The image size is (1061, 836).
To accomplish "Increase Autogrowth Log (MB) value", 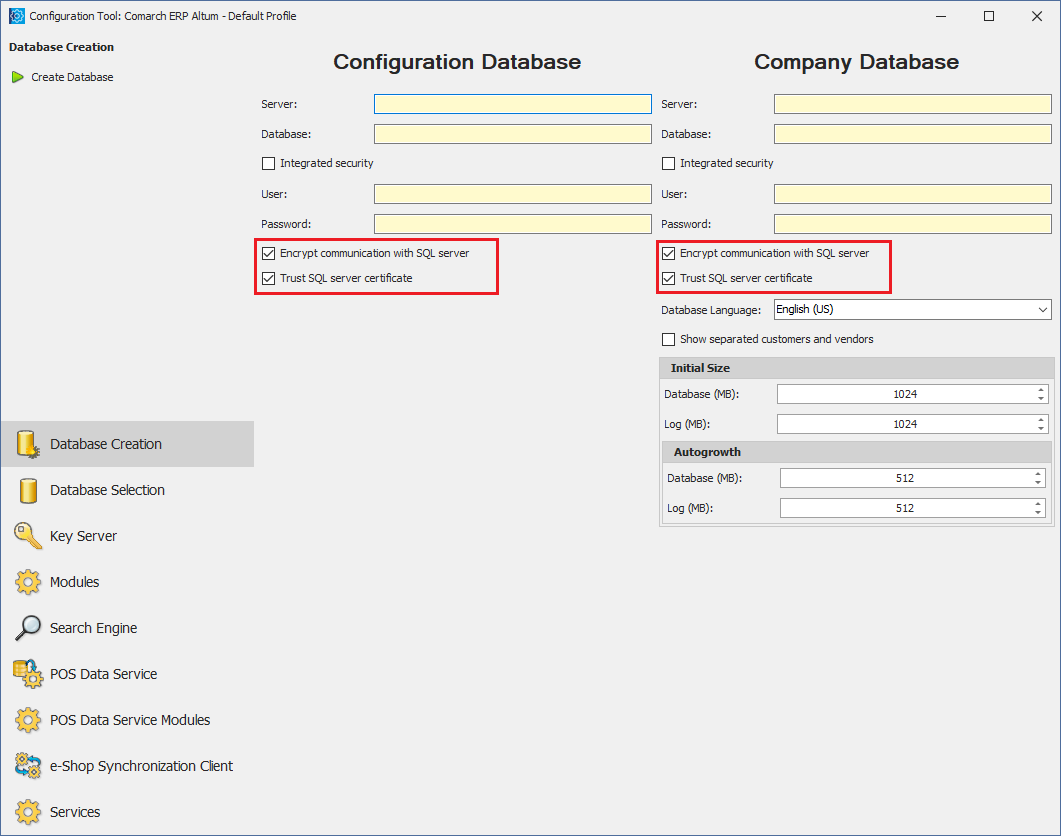I will pyautogui.click(x=1038, y=504).
